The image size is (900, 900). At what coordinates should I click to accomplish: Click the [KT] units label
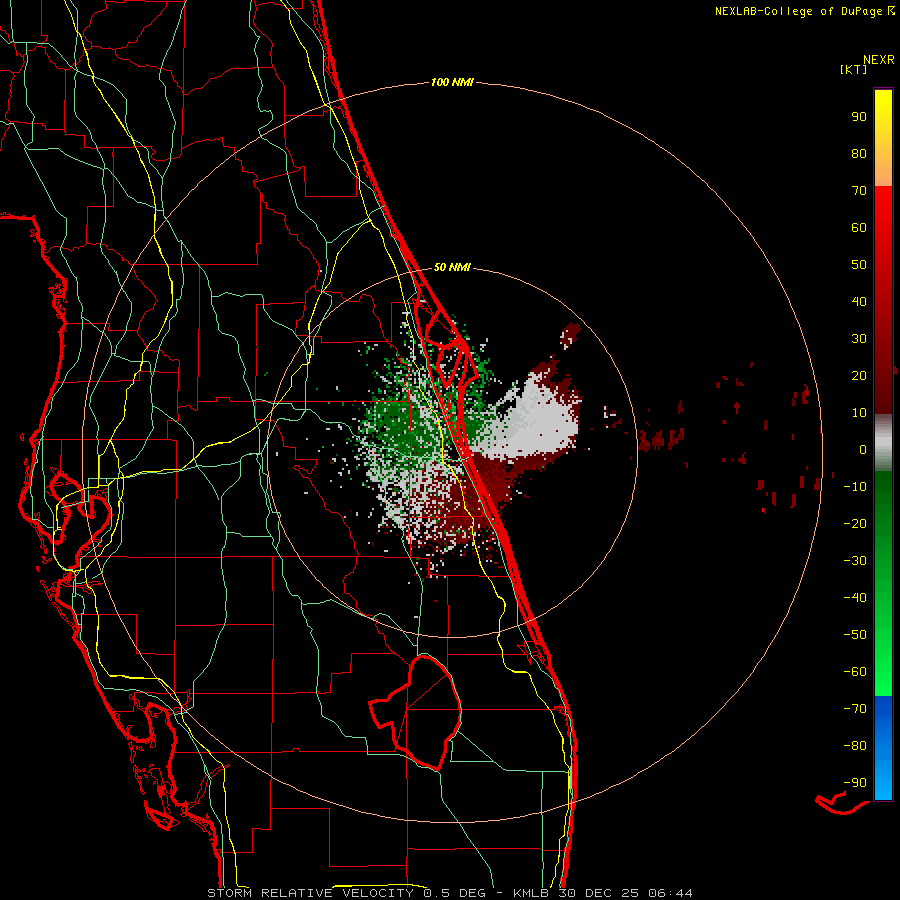pyautogui.click(x=853, y=69)
